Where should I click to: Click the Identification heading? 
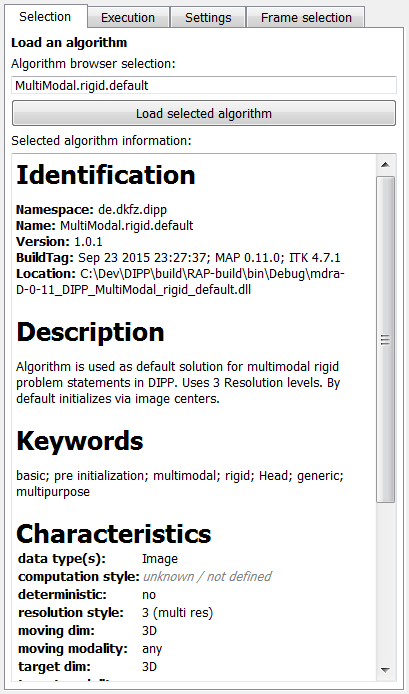point(106,175)
